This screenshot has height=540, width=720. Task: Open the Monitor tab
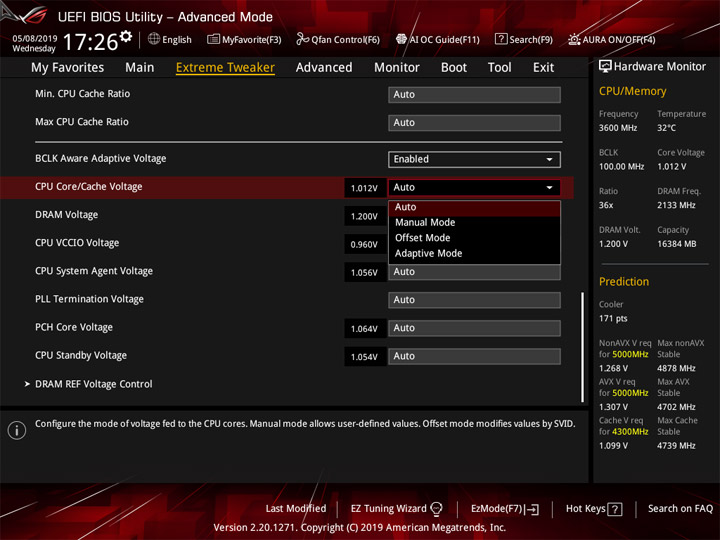(x=397, y=68)
